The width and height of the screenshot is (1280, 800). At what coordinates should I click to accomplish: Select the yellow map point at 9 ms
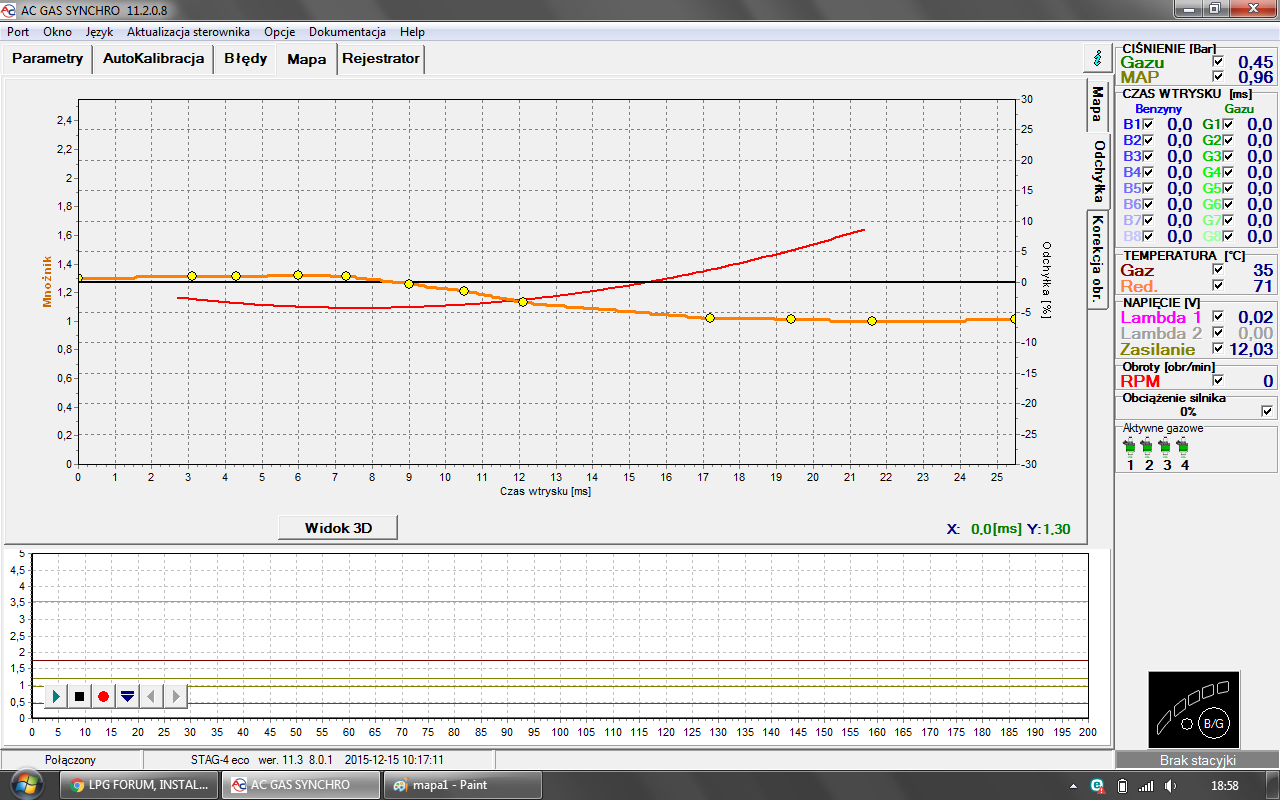[x=409, y=284]
